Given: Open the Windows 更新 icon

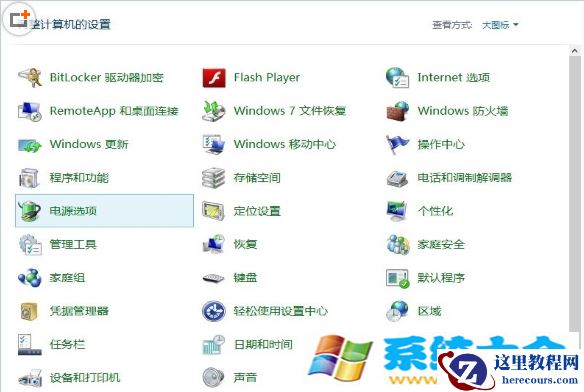Looking at the screenshot, I should pos(30,145).
